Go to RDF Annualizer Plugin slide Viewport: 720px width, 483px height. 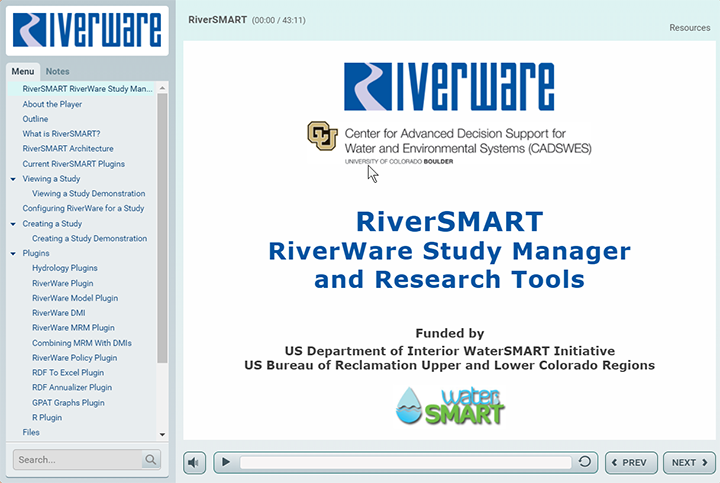(x=72, y=388)
